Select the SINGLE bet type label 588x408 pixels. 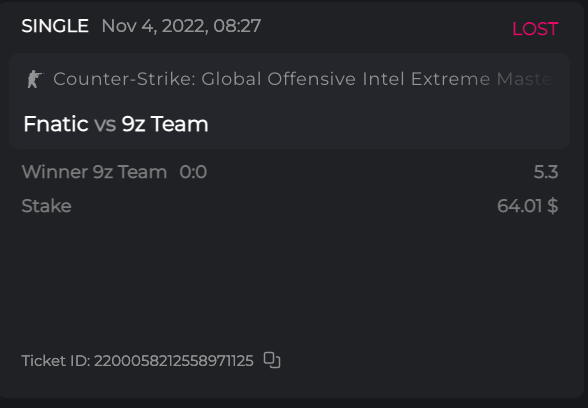55,26
